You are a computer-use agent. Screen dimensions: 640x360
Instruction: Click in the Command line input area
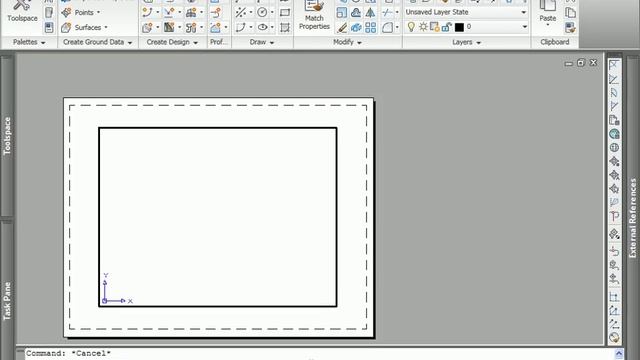click(x=318, y=353)
